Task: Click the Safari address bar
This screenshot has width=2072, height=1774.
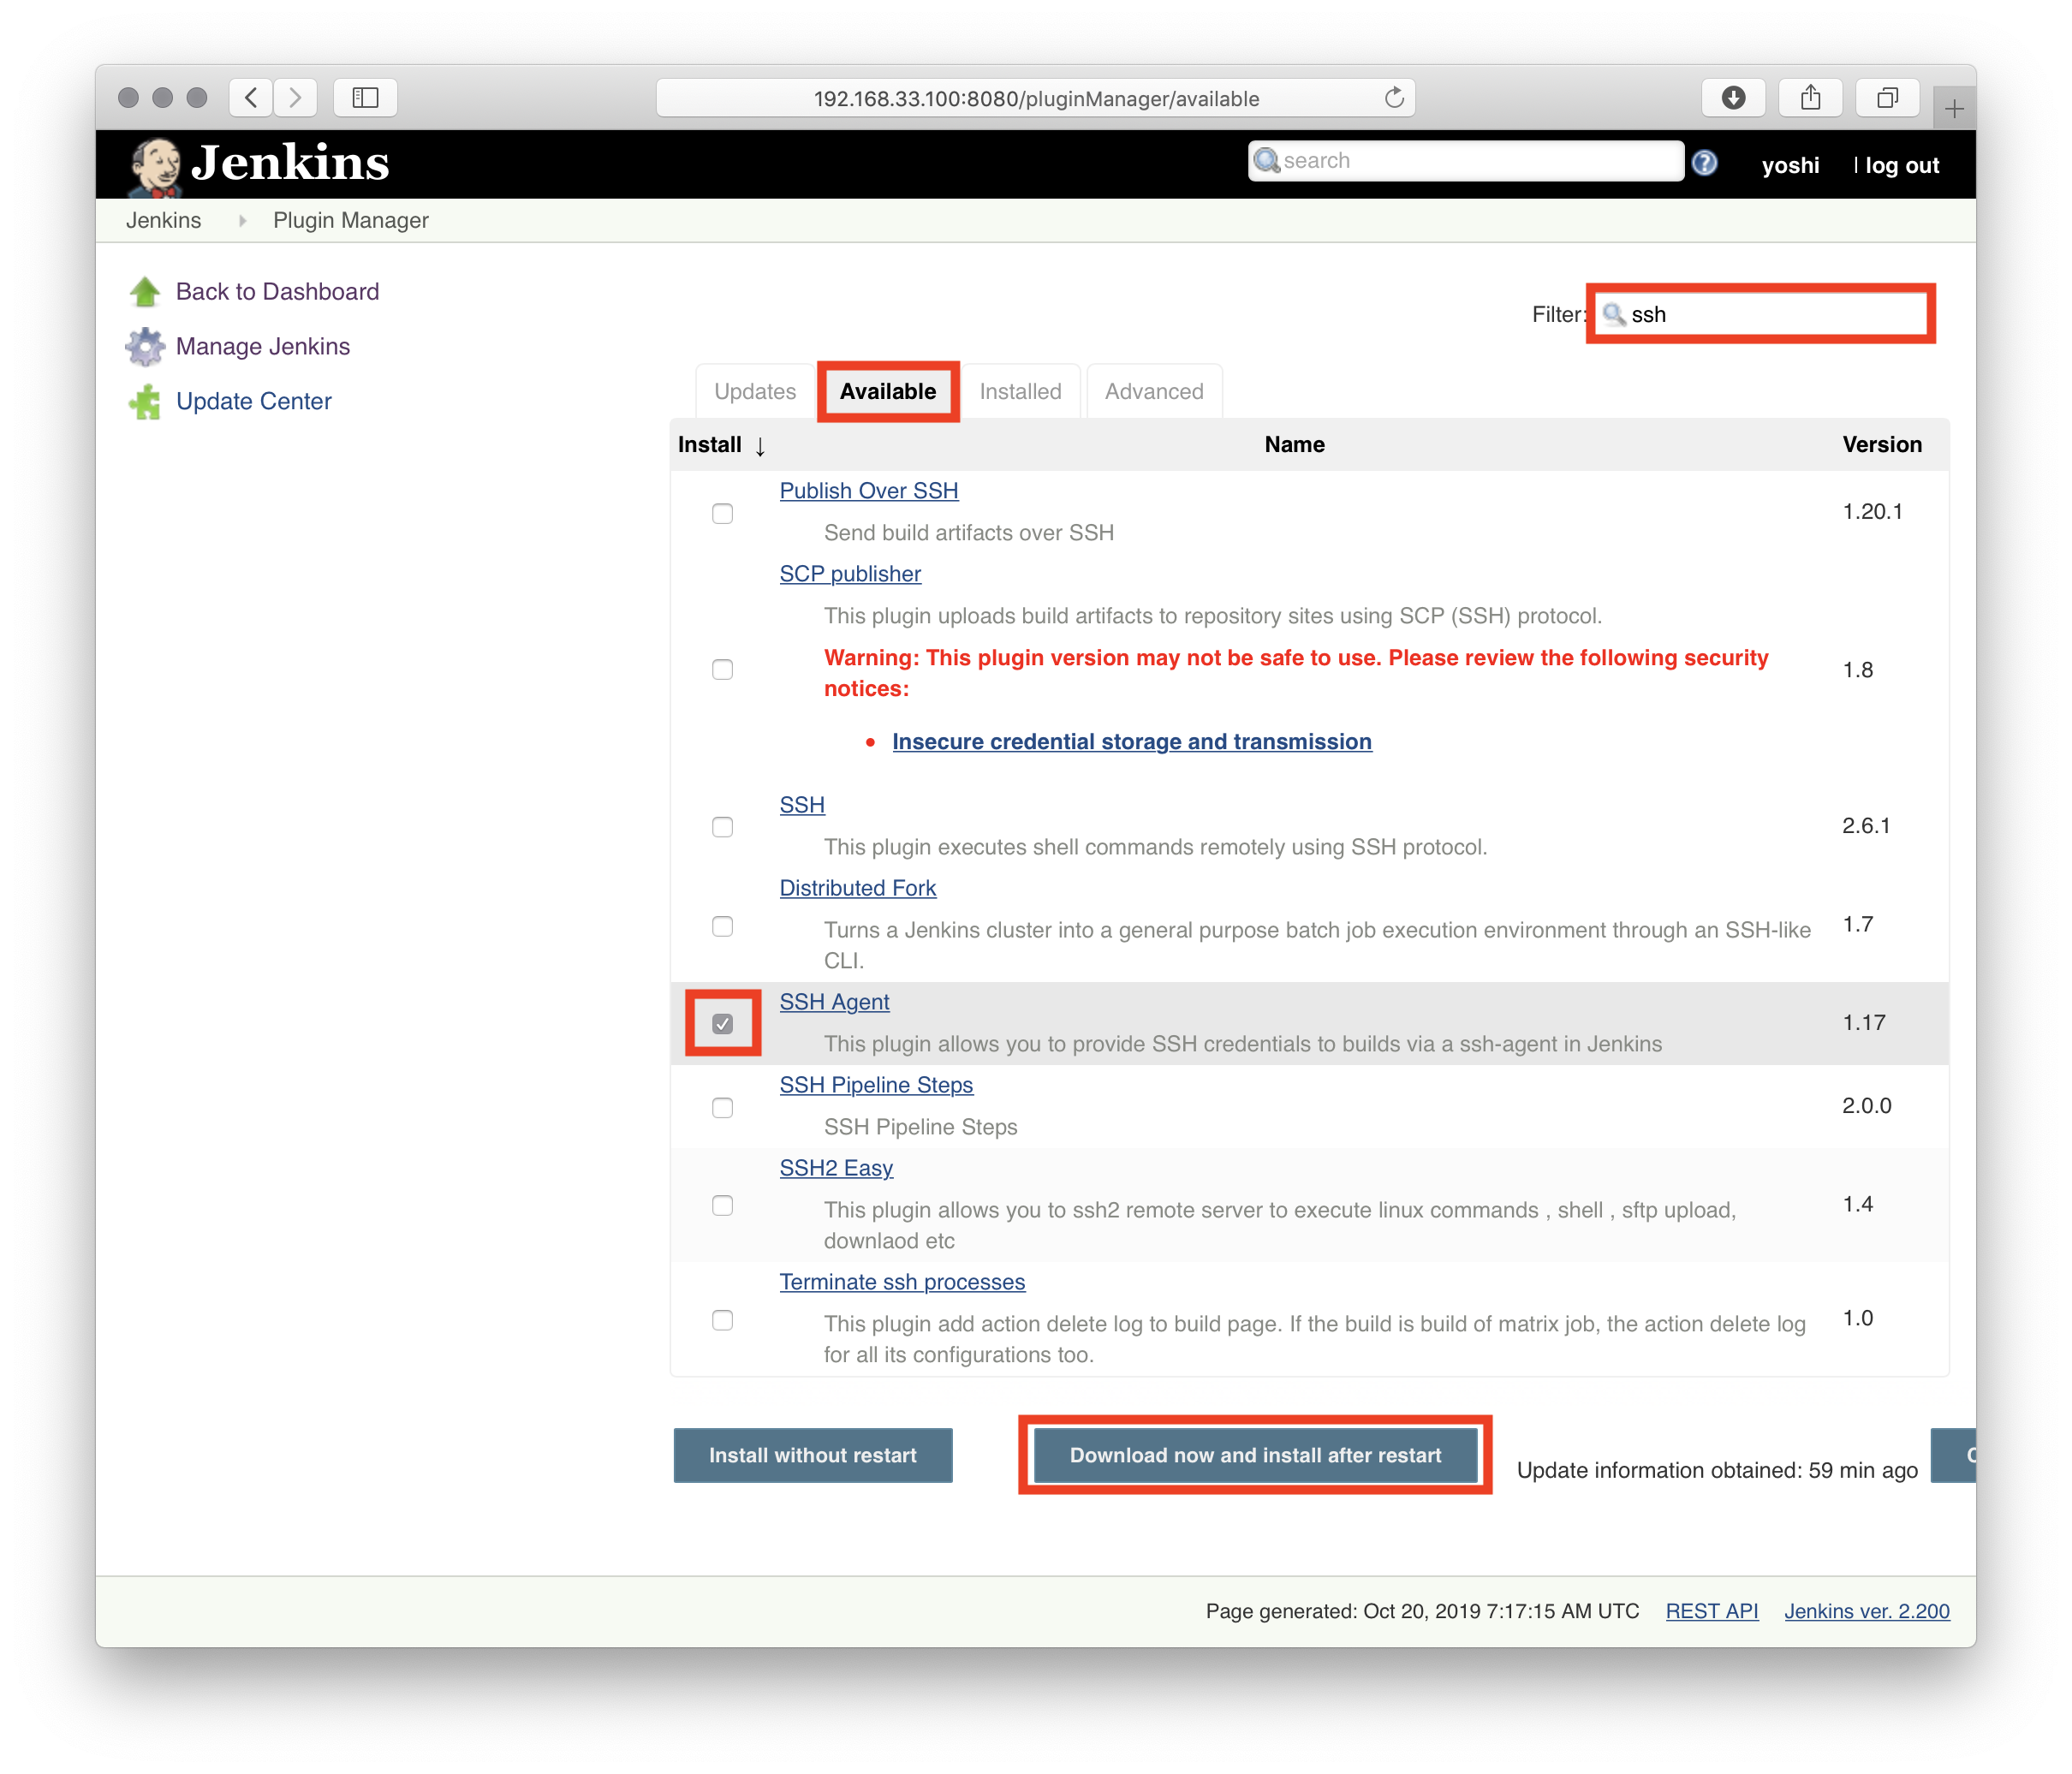Action: click(1036, 98)
